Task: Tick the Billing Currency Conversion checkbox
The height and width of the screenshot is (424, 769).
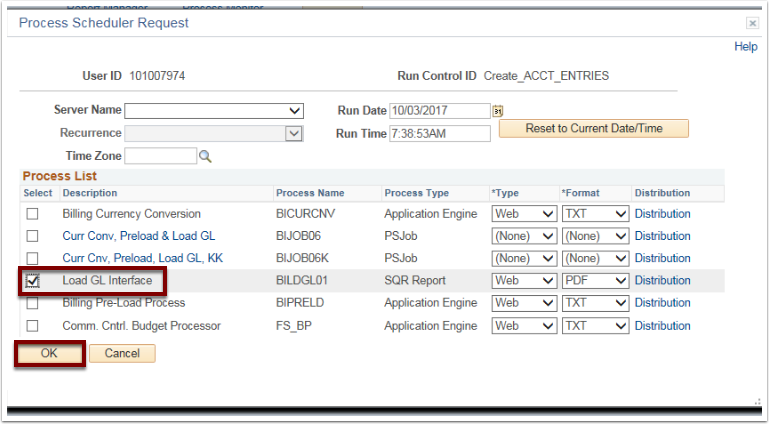Action: [32, 214]
